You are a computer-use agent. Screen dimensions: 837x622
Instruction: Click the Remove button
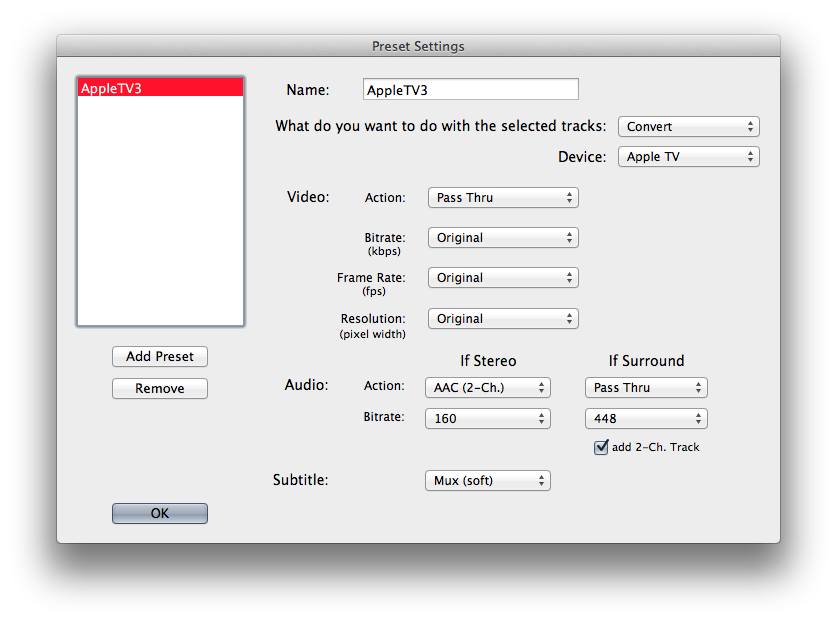point(160,389)
